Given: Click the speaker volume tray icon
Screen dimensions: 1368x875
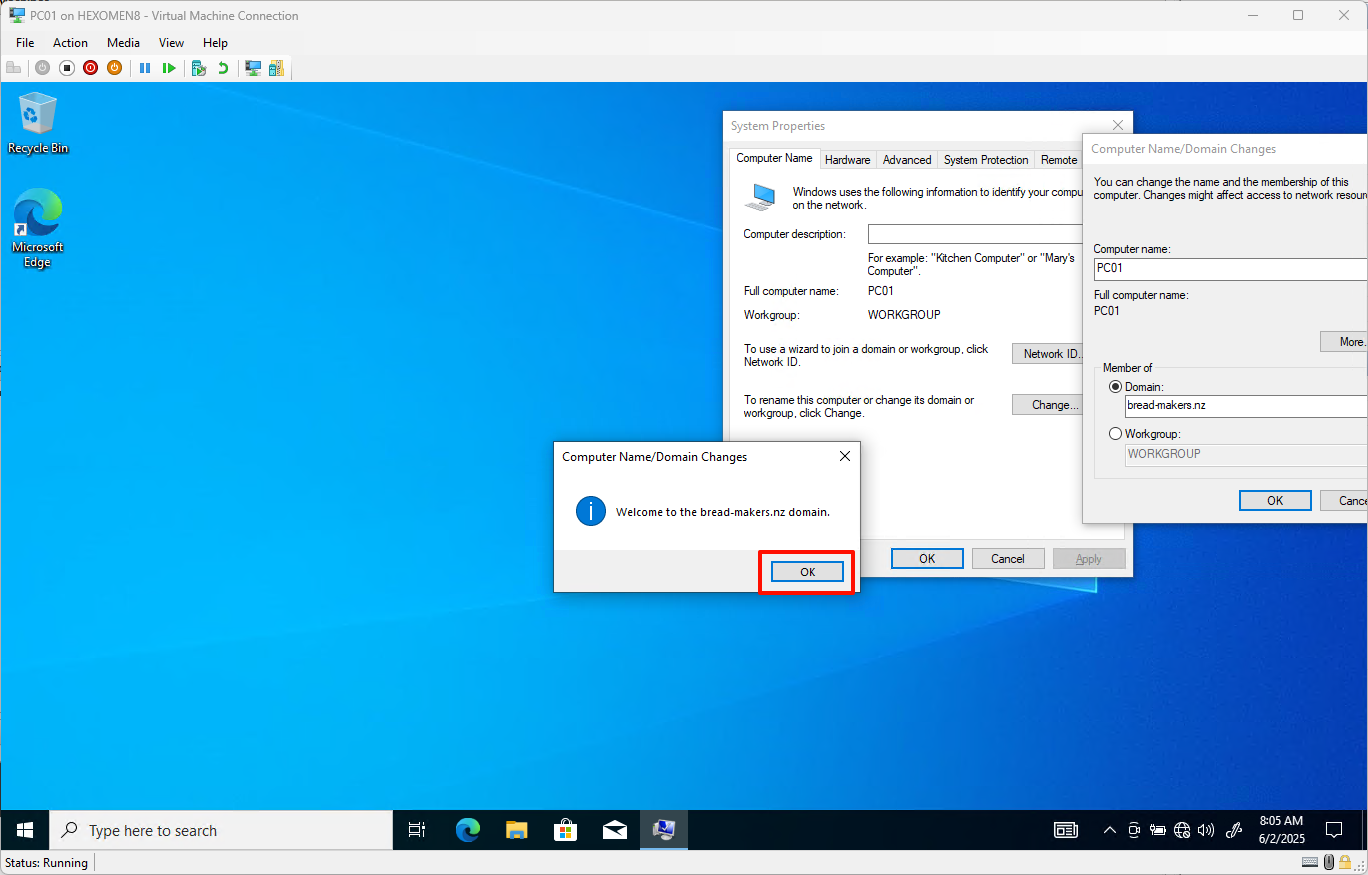Looking at the screenshot, I should (1206, 830).
